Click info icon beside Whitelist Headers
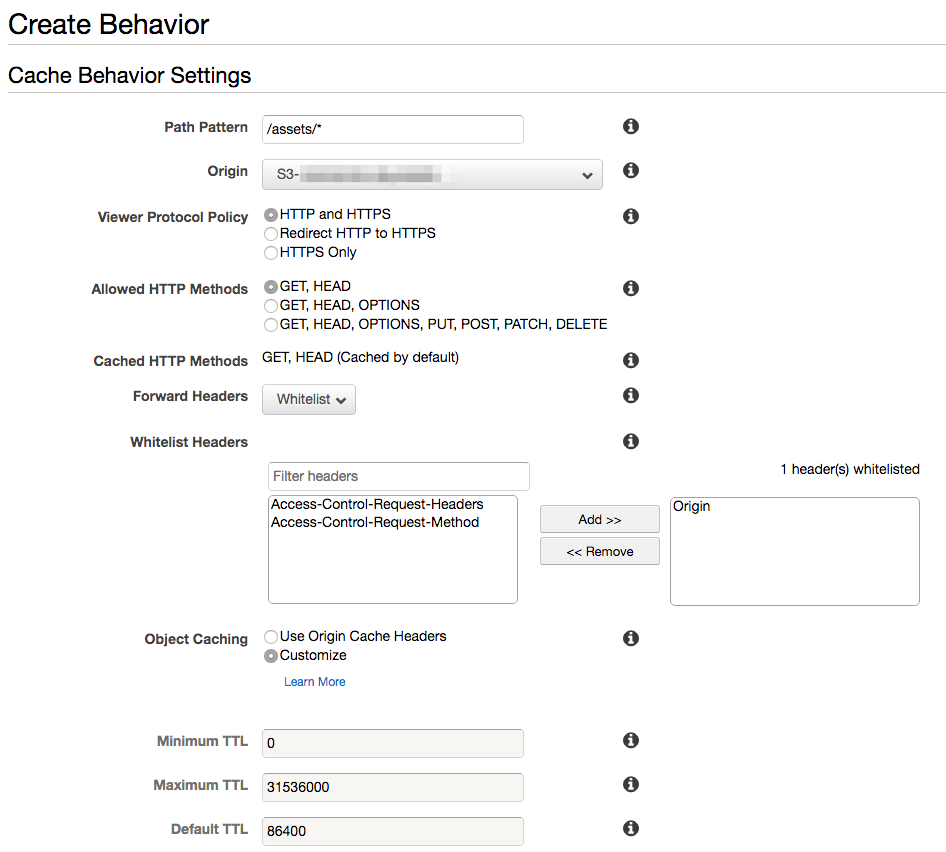This screenshot has height=852, width=946. (631, 441)
